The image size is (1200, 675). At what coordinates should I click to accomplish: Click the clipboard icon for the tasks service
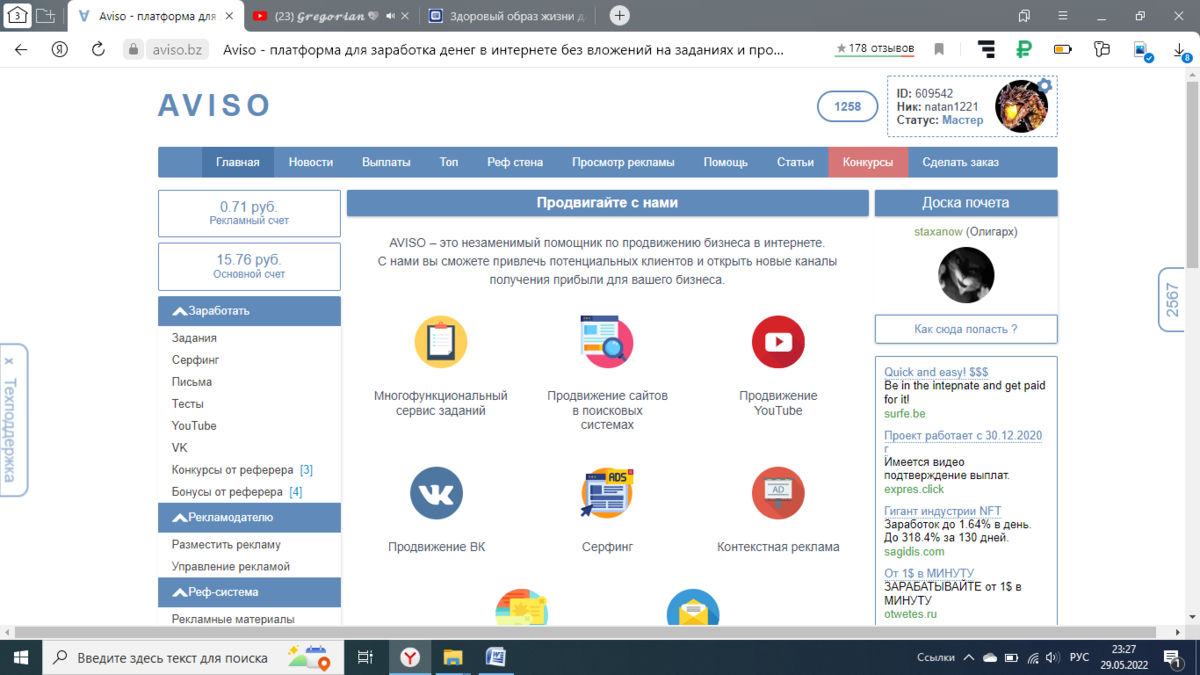441,342
